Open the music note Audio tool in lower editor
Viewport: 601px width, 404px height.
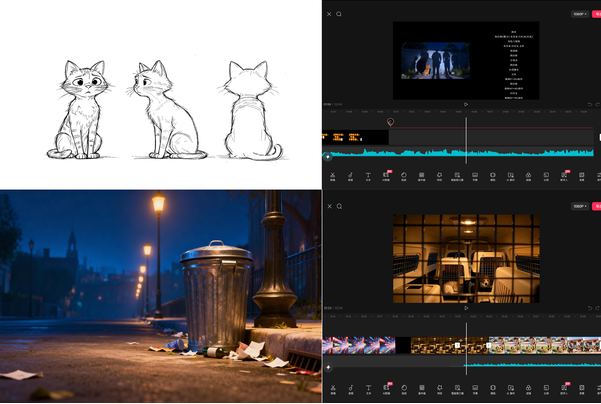point(351,387)
